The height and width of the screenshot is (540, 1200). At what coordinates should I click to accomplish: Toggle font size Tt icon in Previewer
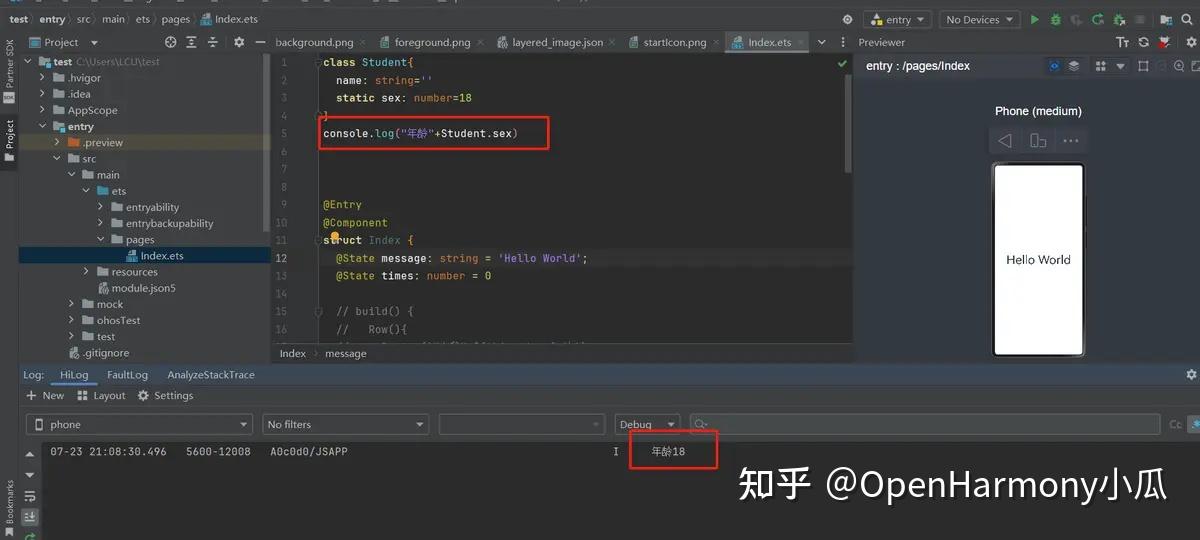[1122, 42]
